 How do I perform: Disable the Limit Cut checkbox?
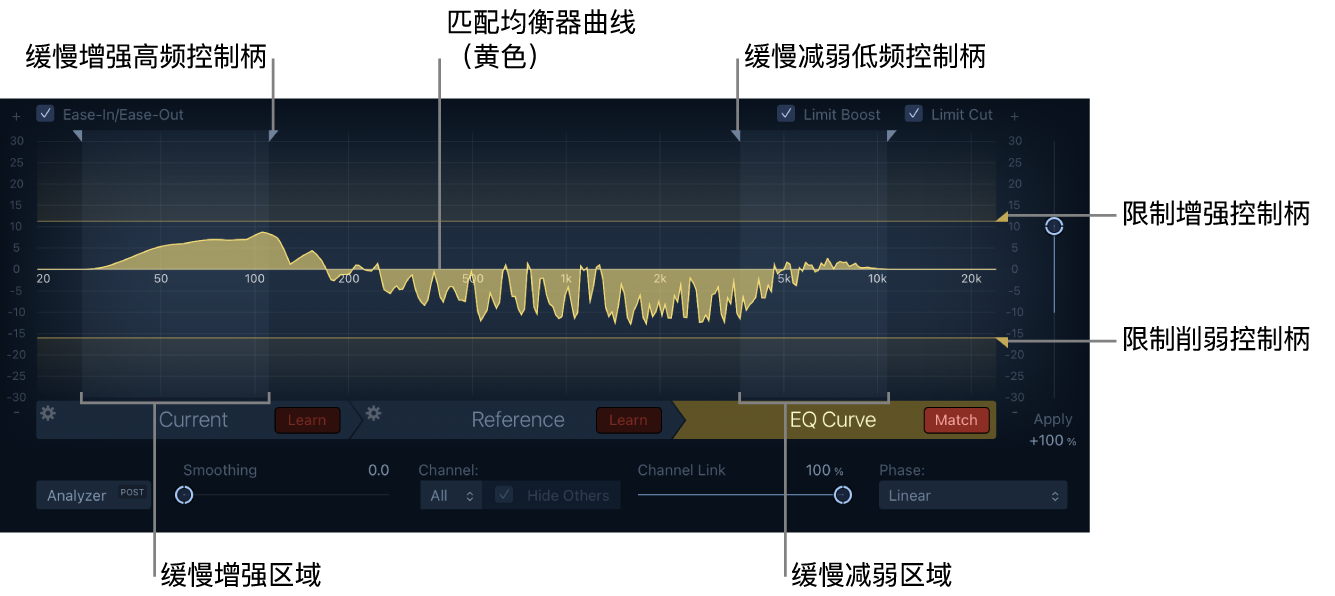click(x=913, y=114)
